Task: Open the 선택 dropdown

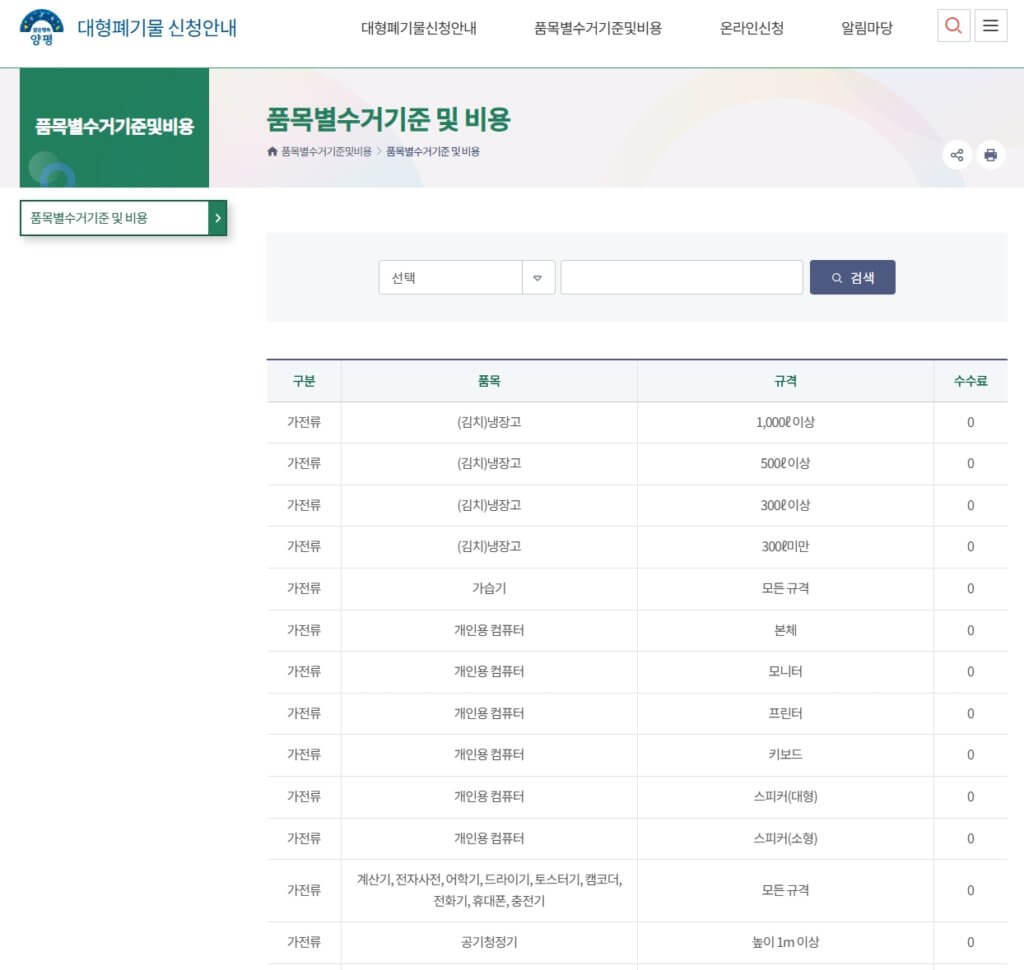Action: tap(466, 278)
